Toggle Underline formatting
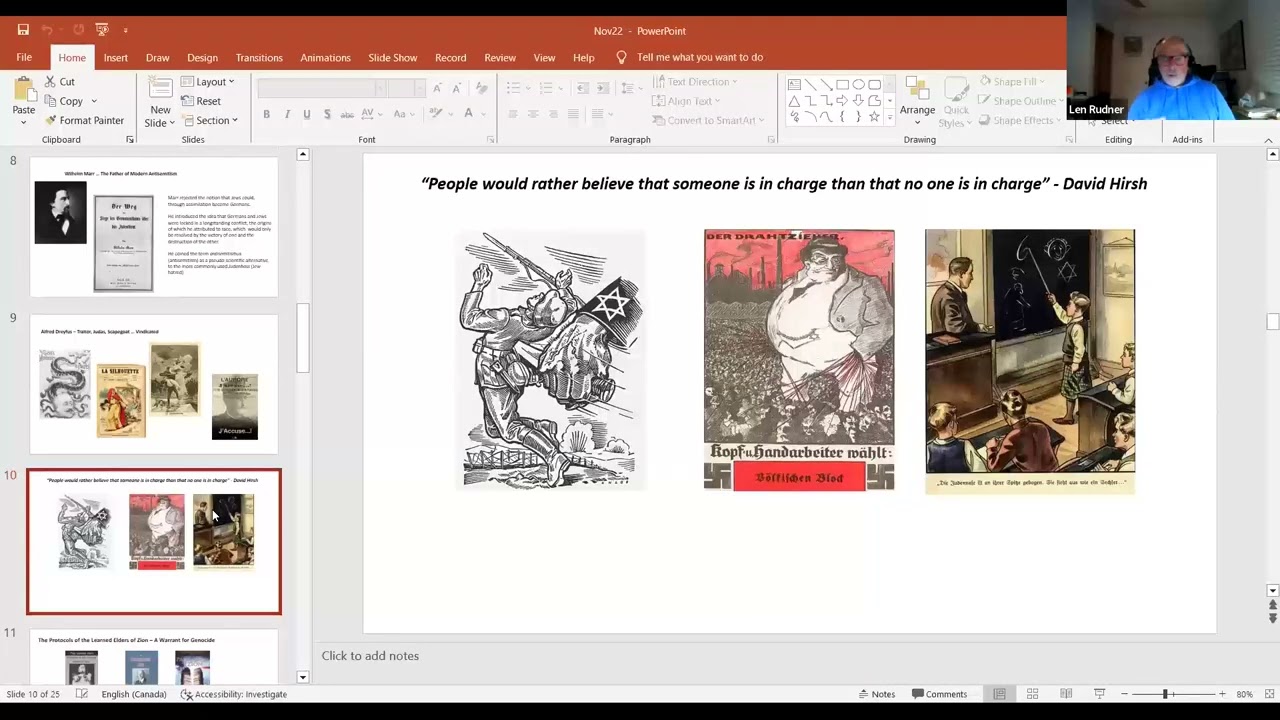This screenshot has height=720, width=1280. (x=307, y=114)
